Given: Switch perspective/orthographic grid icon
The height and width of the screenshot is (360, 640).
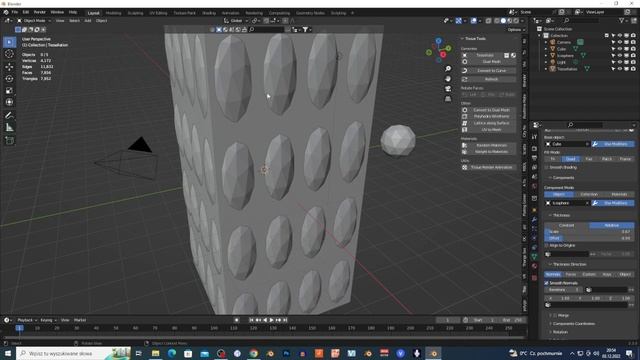Looking at the screenshot, I should pos(448,98).
